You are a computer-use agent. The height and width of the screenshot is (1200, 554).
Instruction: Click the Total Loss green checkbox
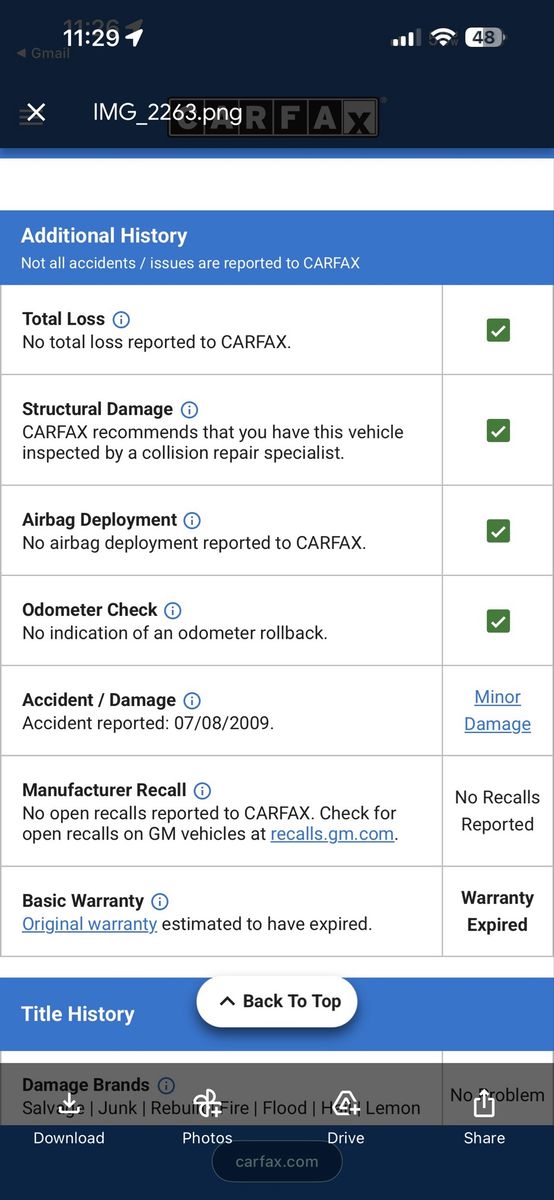pyautogui.click(x=498, y=330)
